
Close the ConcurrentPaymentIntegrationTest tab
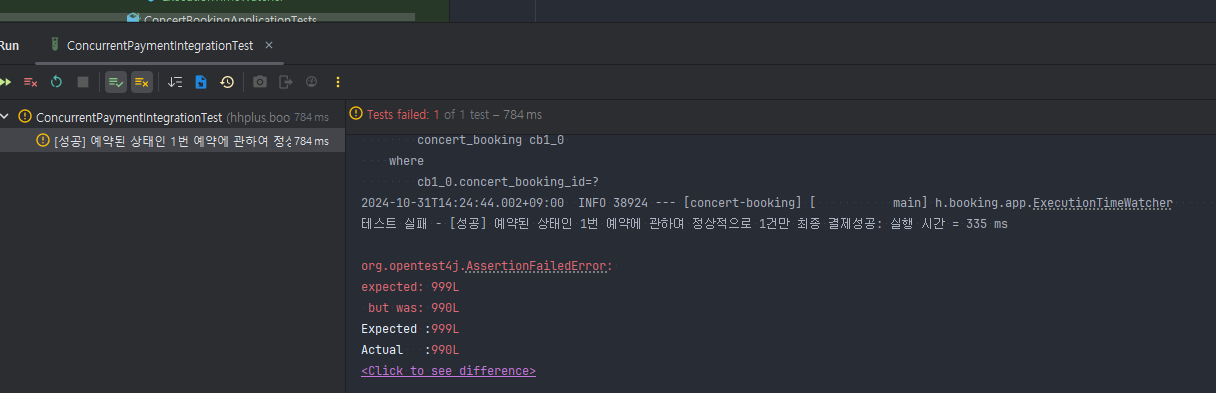coord(269,46)
